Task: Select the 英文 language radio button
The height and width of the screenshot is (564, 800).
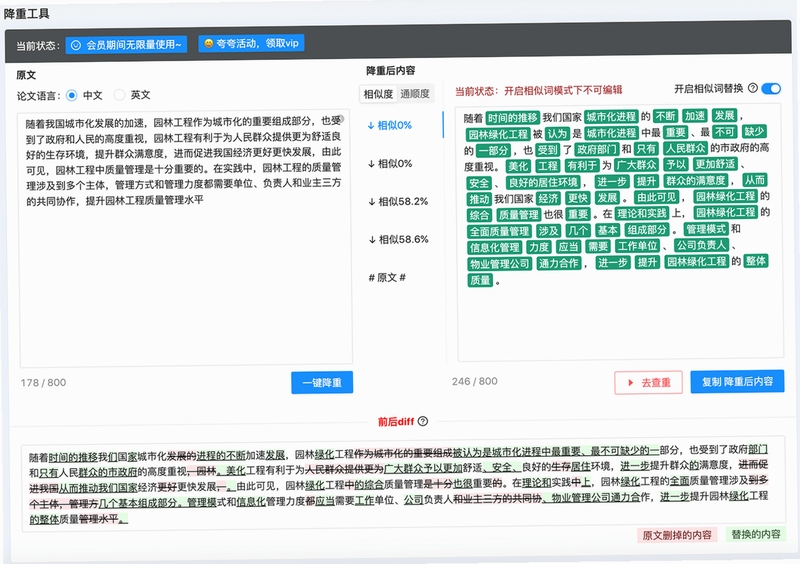Action: click(119, 95)
